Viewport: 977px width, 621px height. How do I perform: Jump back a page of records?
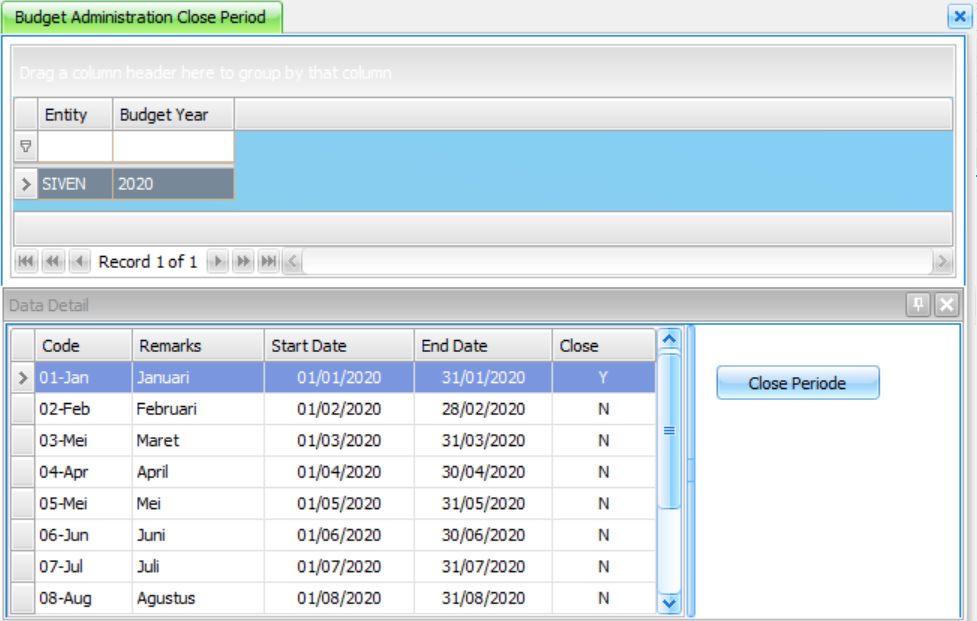53,262
